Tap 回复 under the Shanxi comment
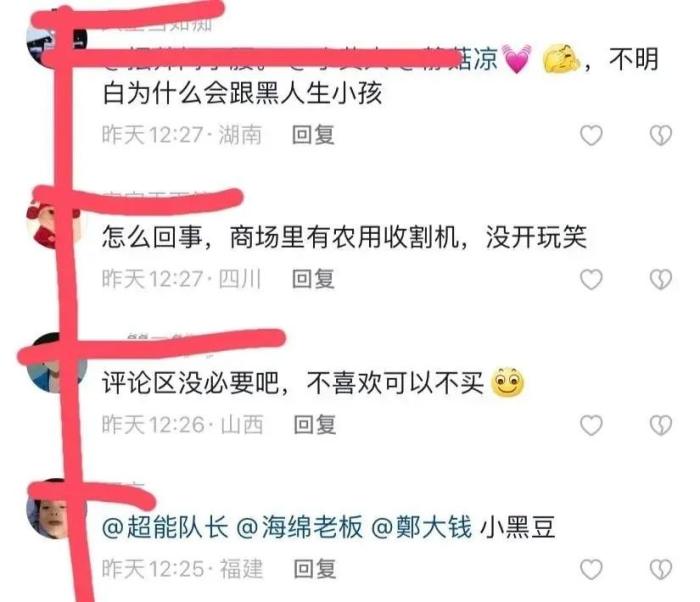700x602 pixels. click(x=315, y=425)
